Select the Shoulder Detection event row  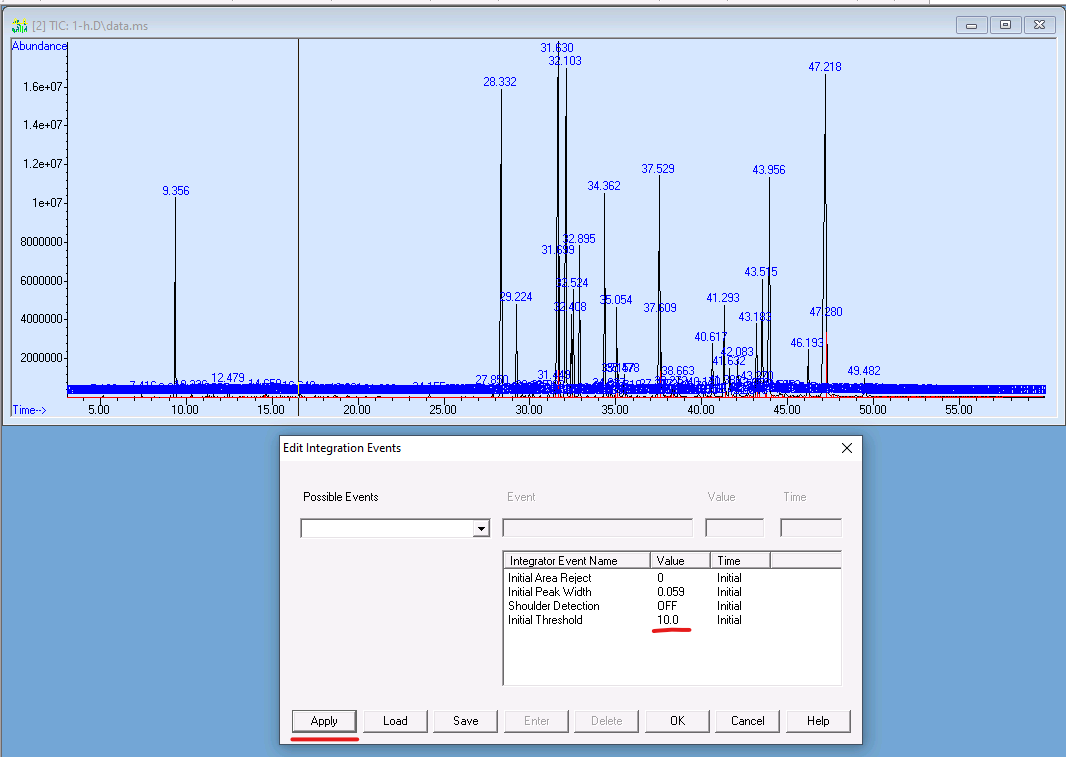pos(553,606)
